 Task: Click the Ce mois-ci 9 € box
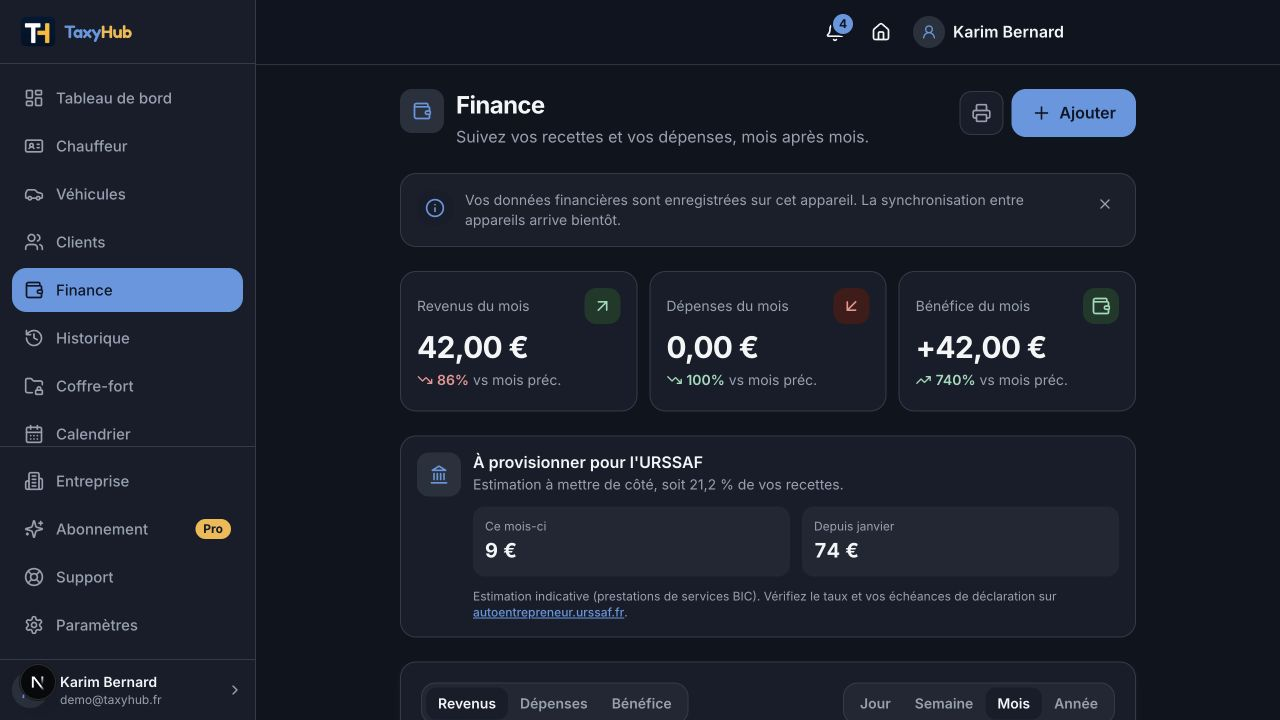click(631, 541)
